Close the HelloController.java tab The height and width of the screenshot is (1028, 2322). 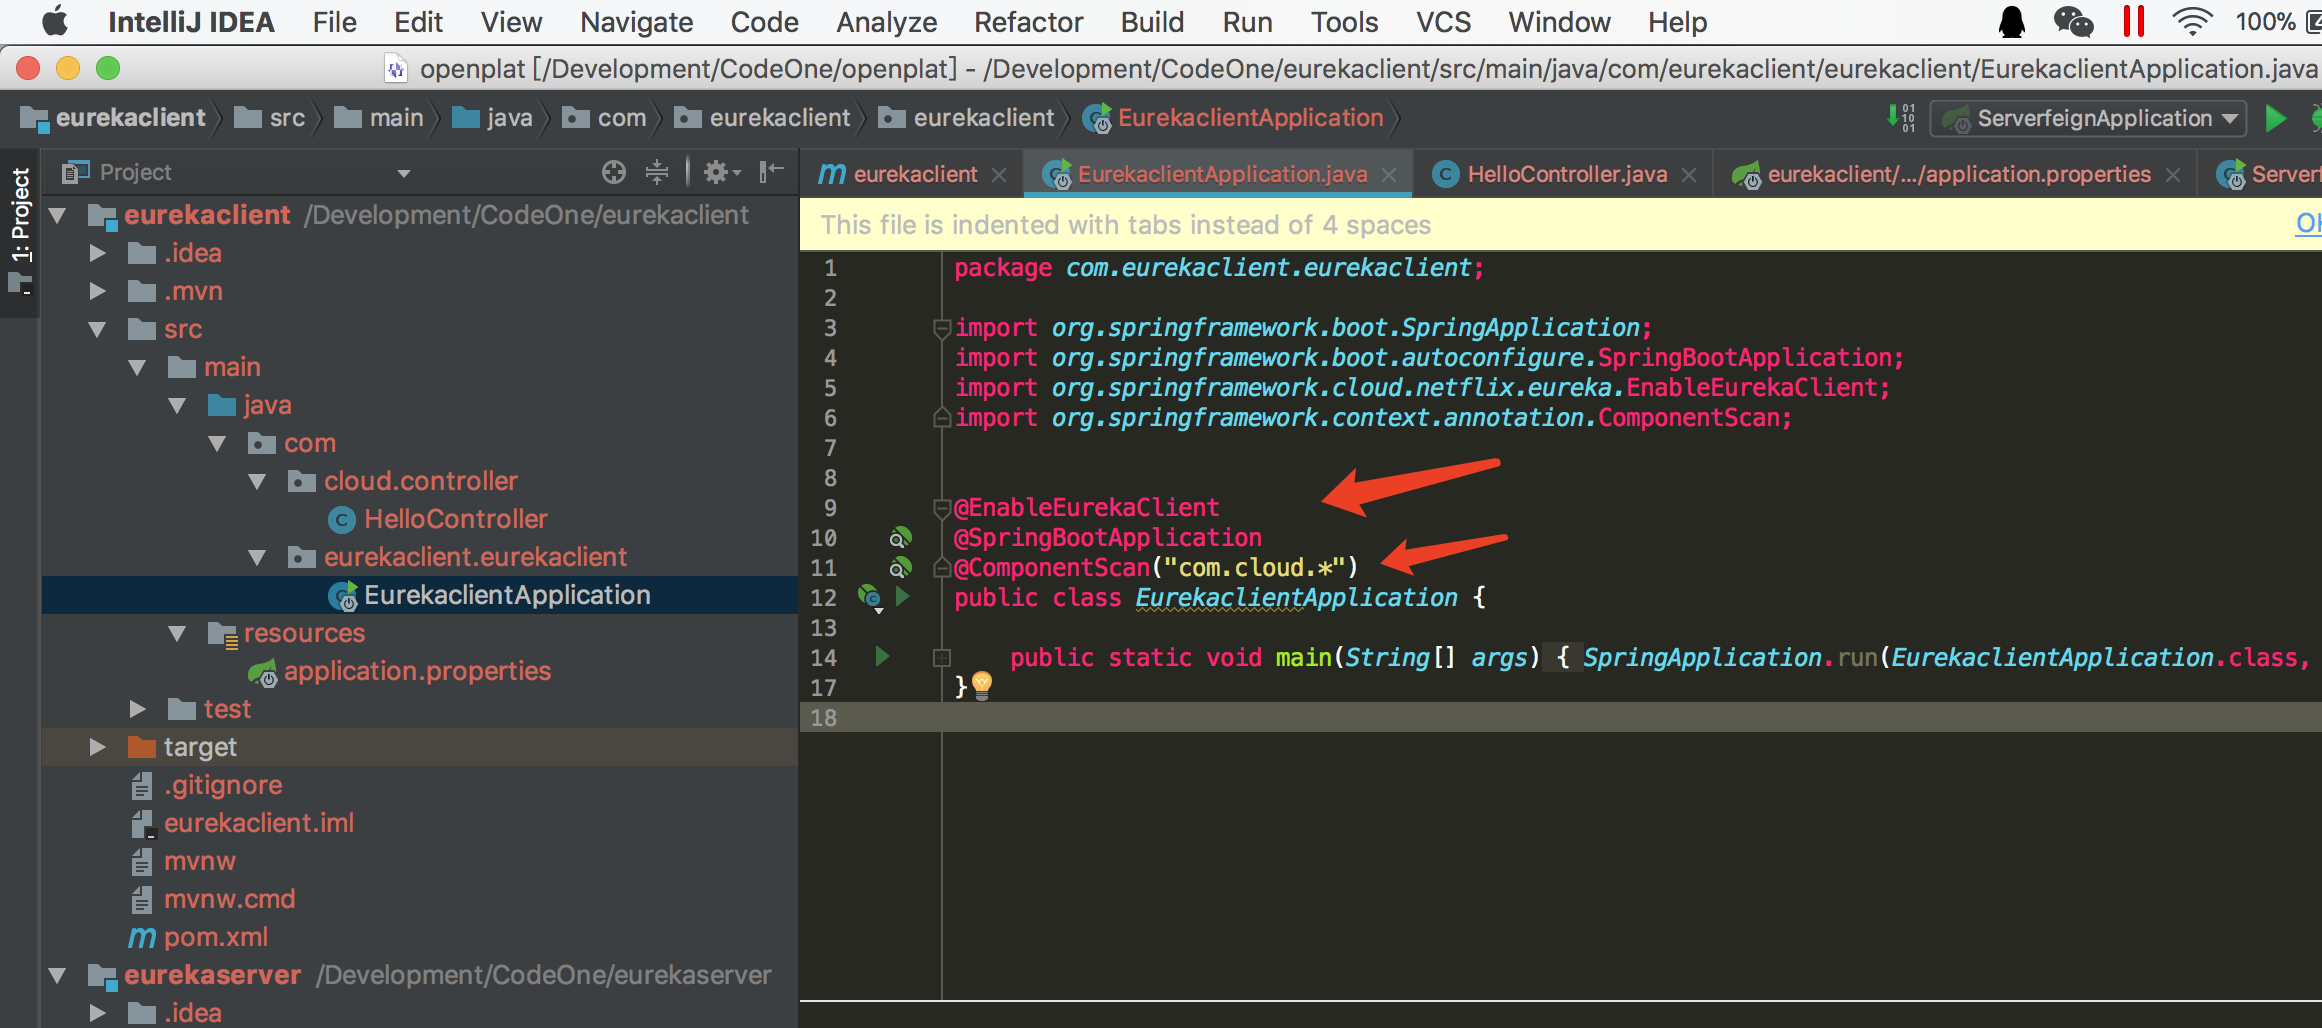coord(1689,175)
